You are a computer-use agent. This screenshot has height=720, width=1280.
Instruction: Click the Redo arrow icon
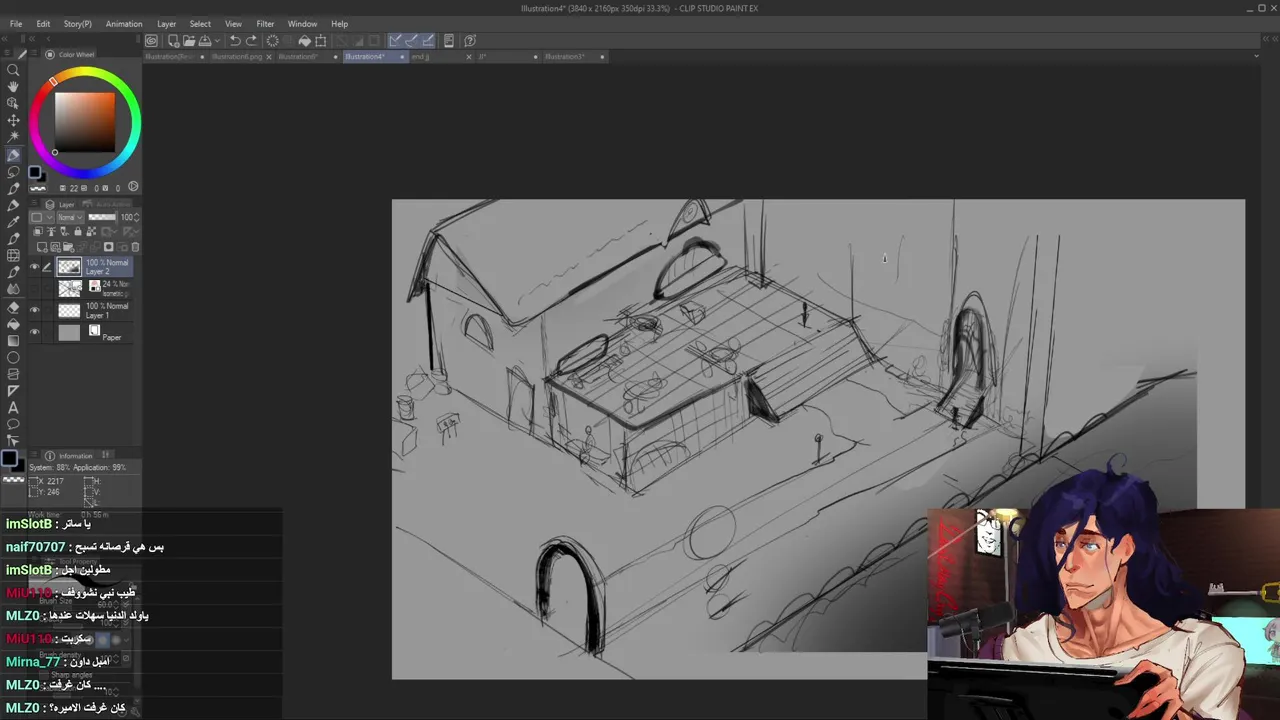coord(251,41)
